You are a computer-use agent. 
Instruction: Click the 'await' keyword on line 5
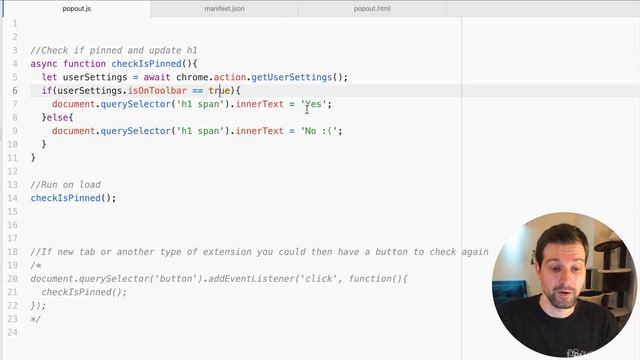[x=157, y=77]
